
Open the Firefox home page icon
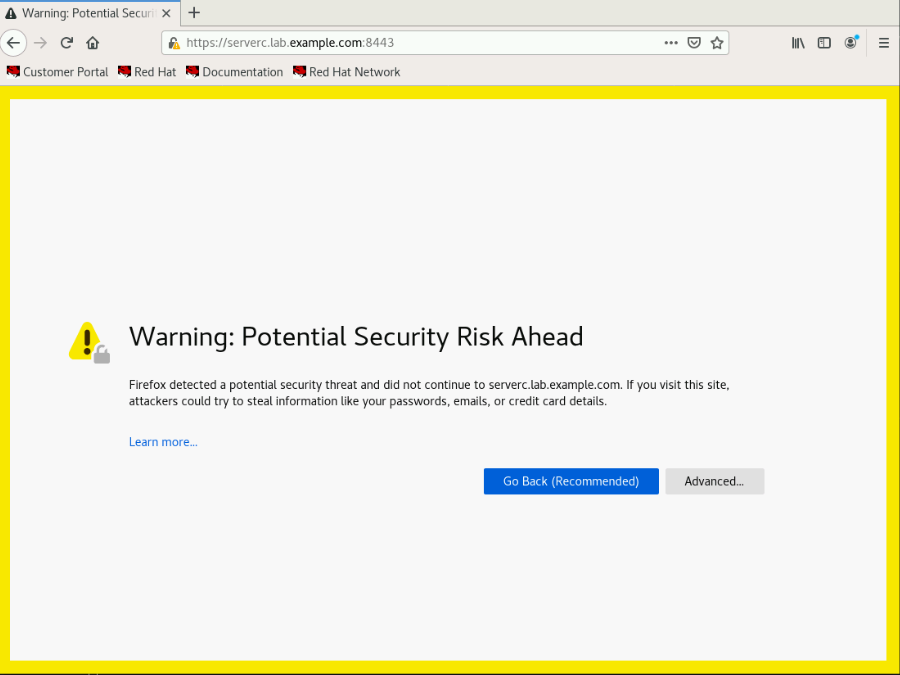click(x=92, y=43)
